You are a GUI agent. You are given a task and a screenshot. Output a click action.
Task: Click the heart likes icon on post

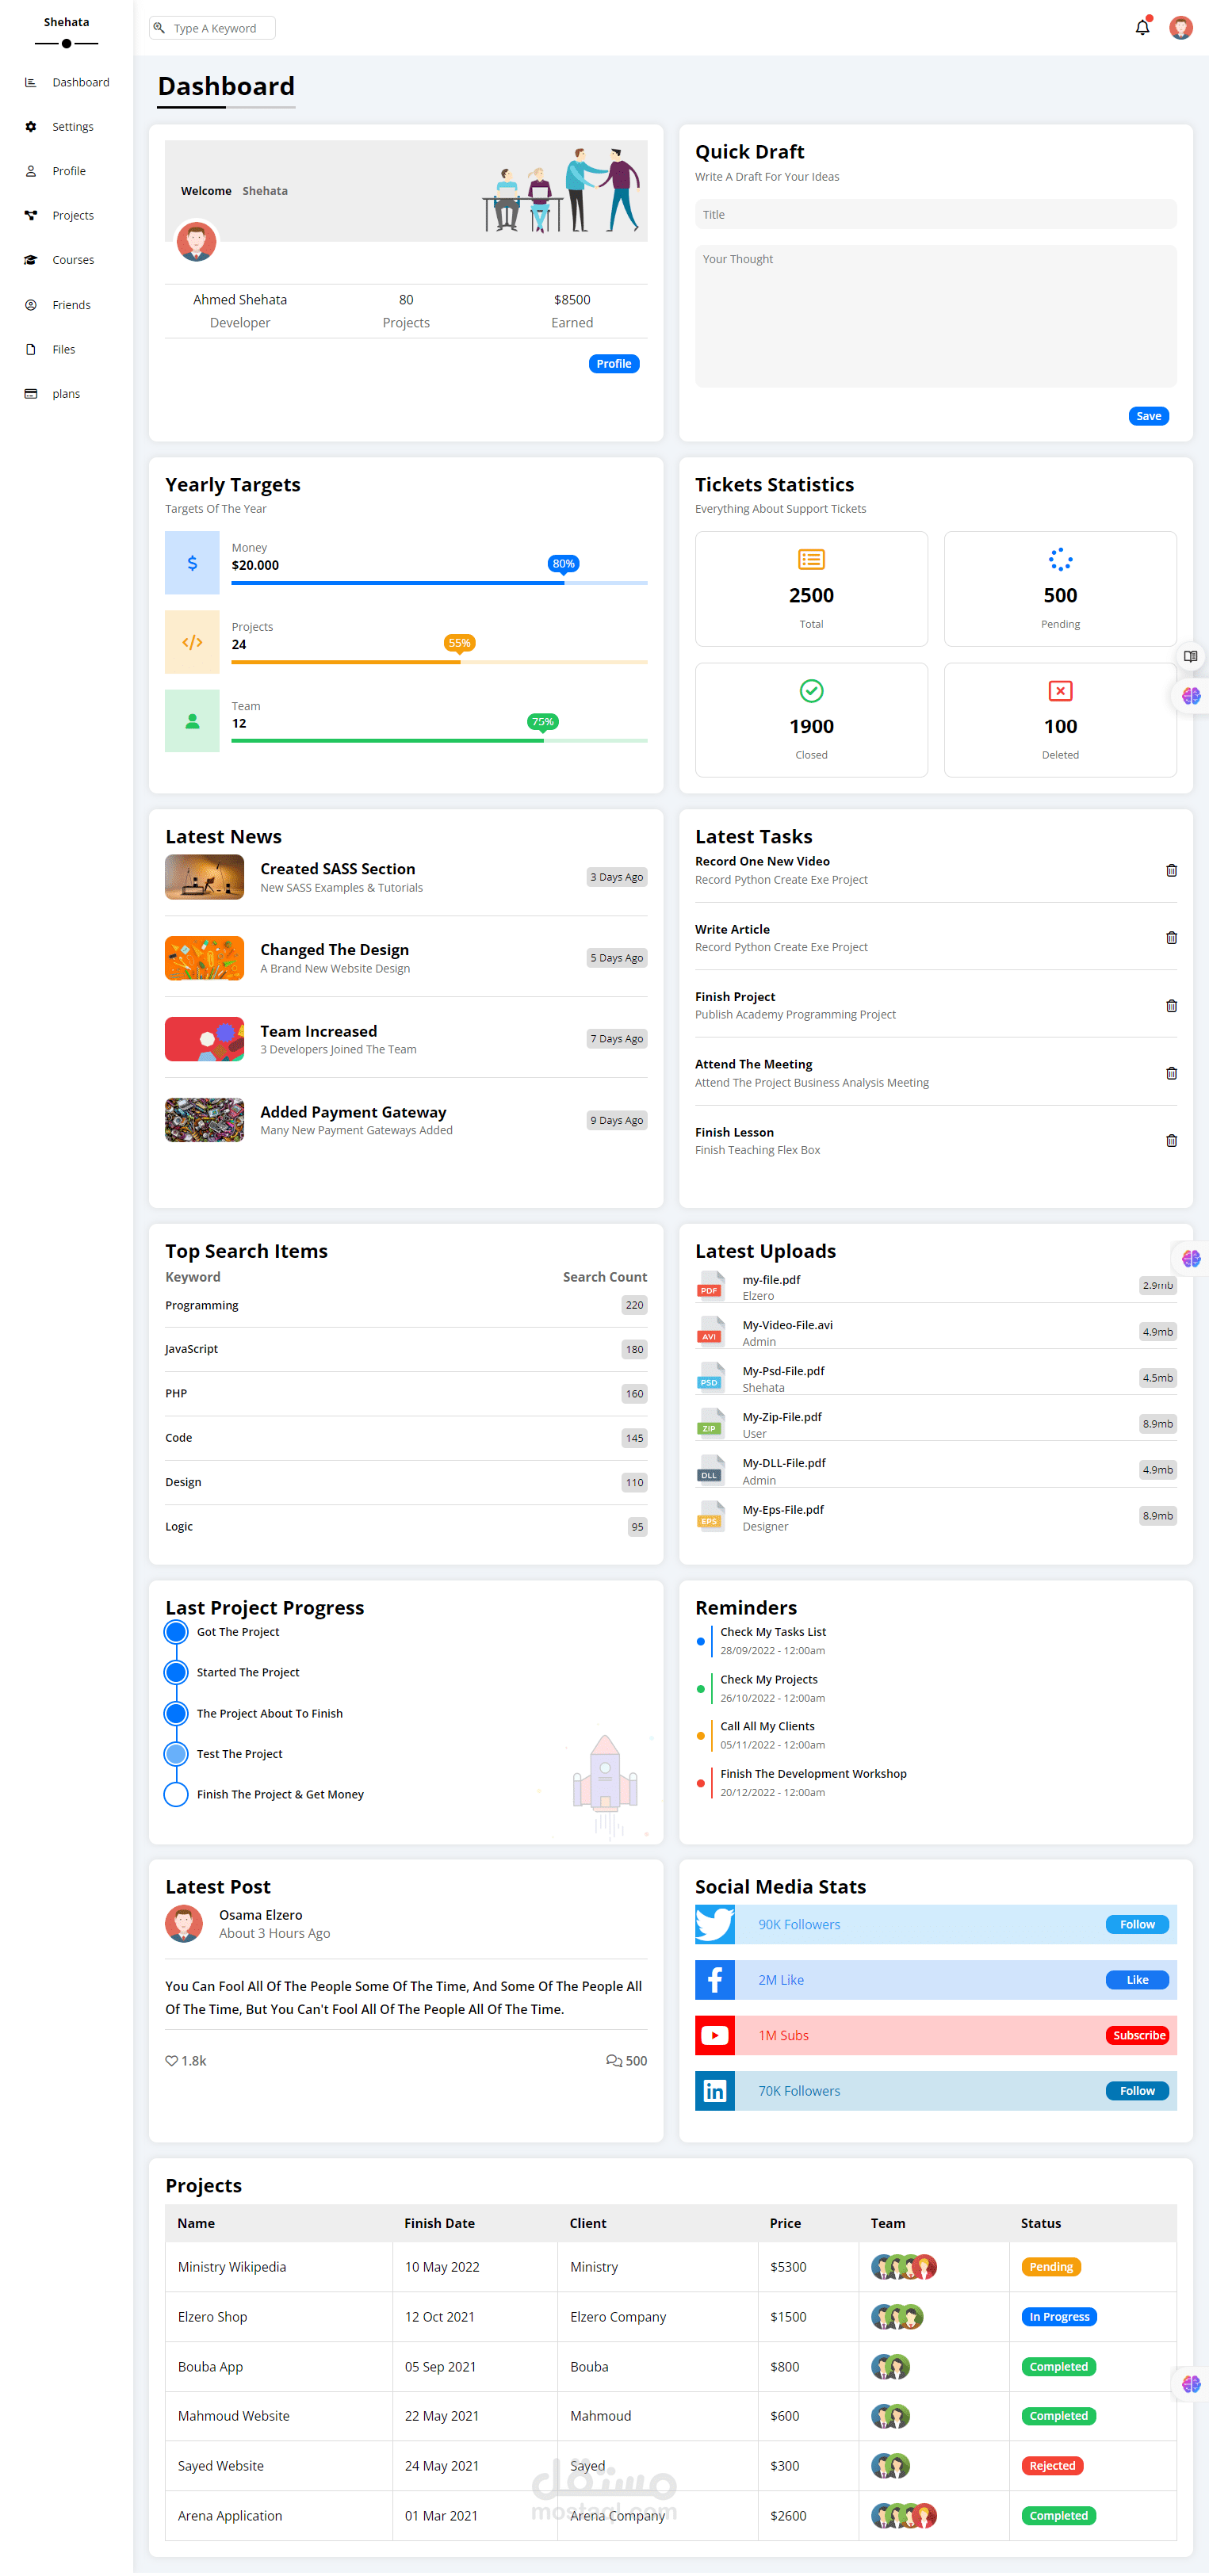point(171,2061)
